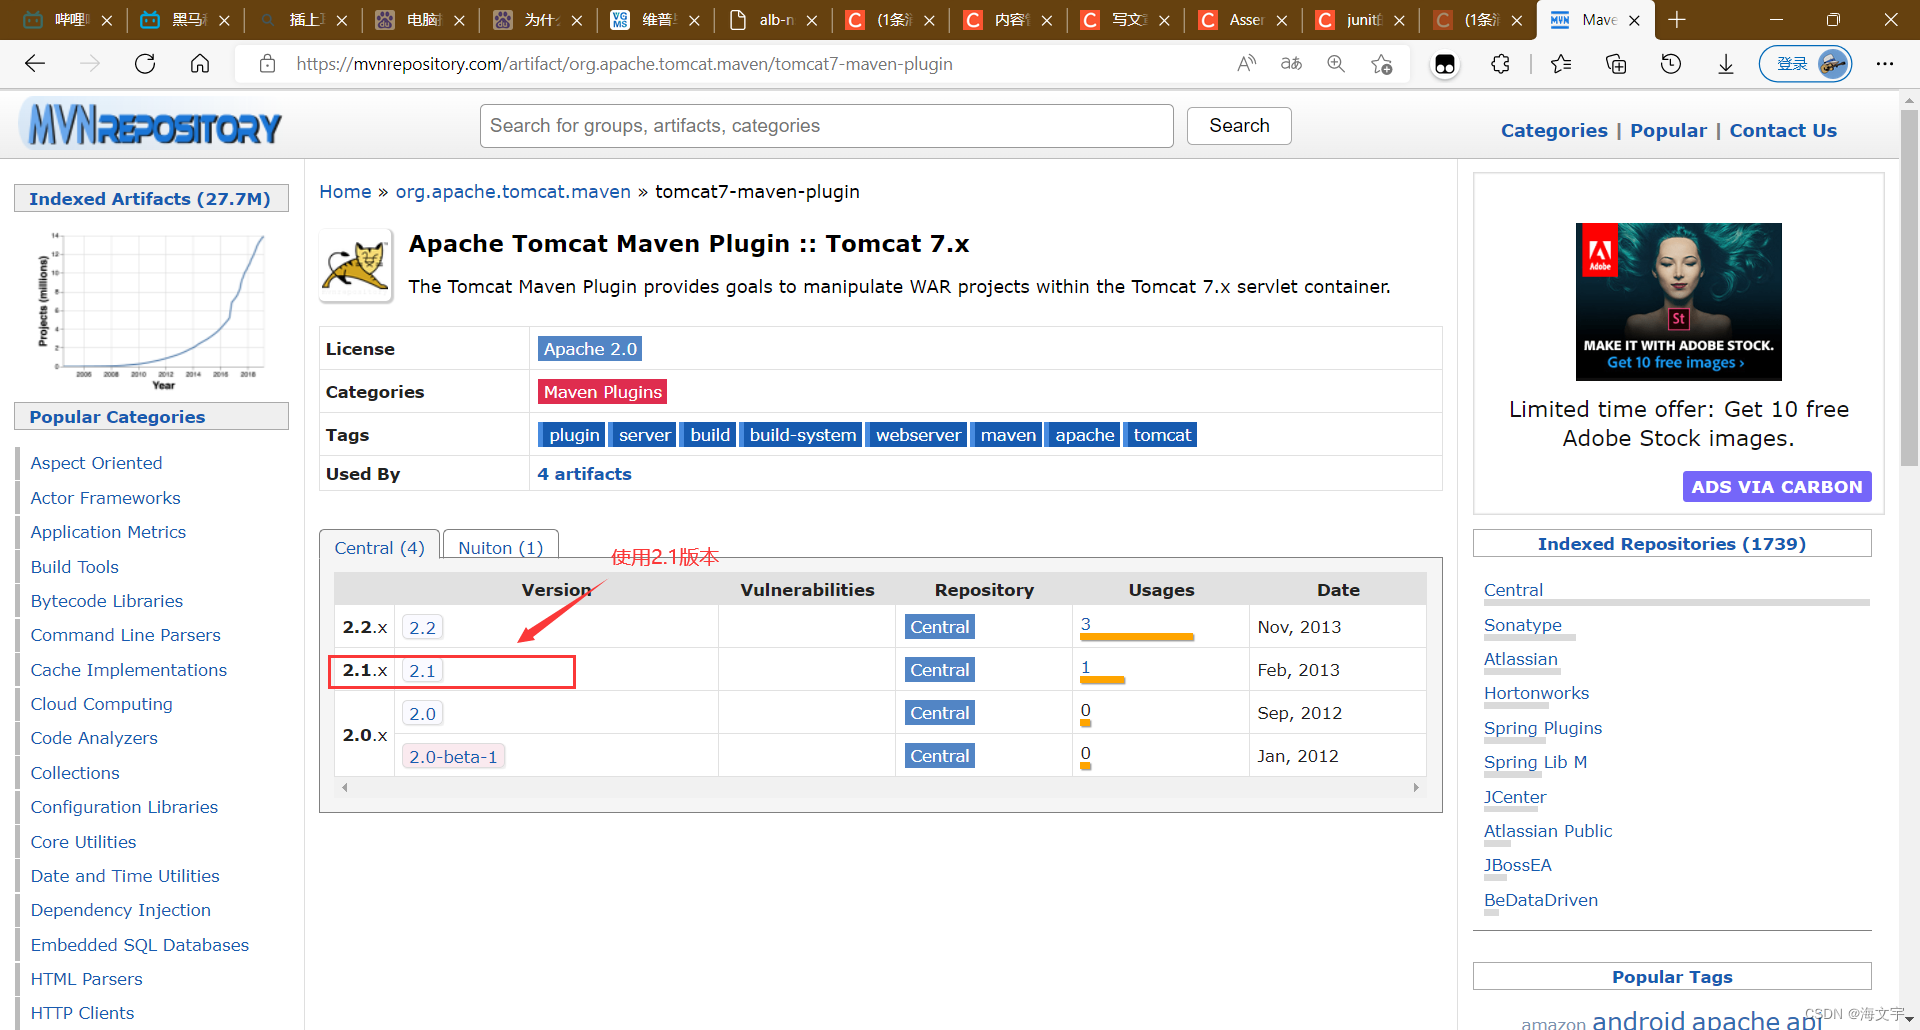Open the browser home page icon
Screen dimensions: 1920x1030
200,64
